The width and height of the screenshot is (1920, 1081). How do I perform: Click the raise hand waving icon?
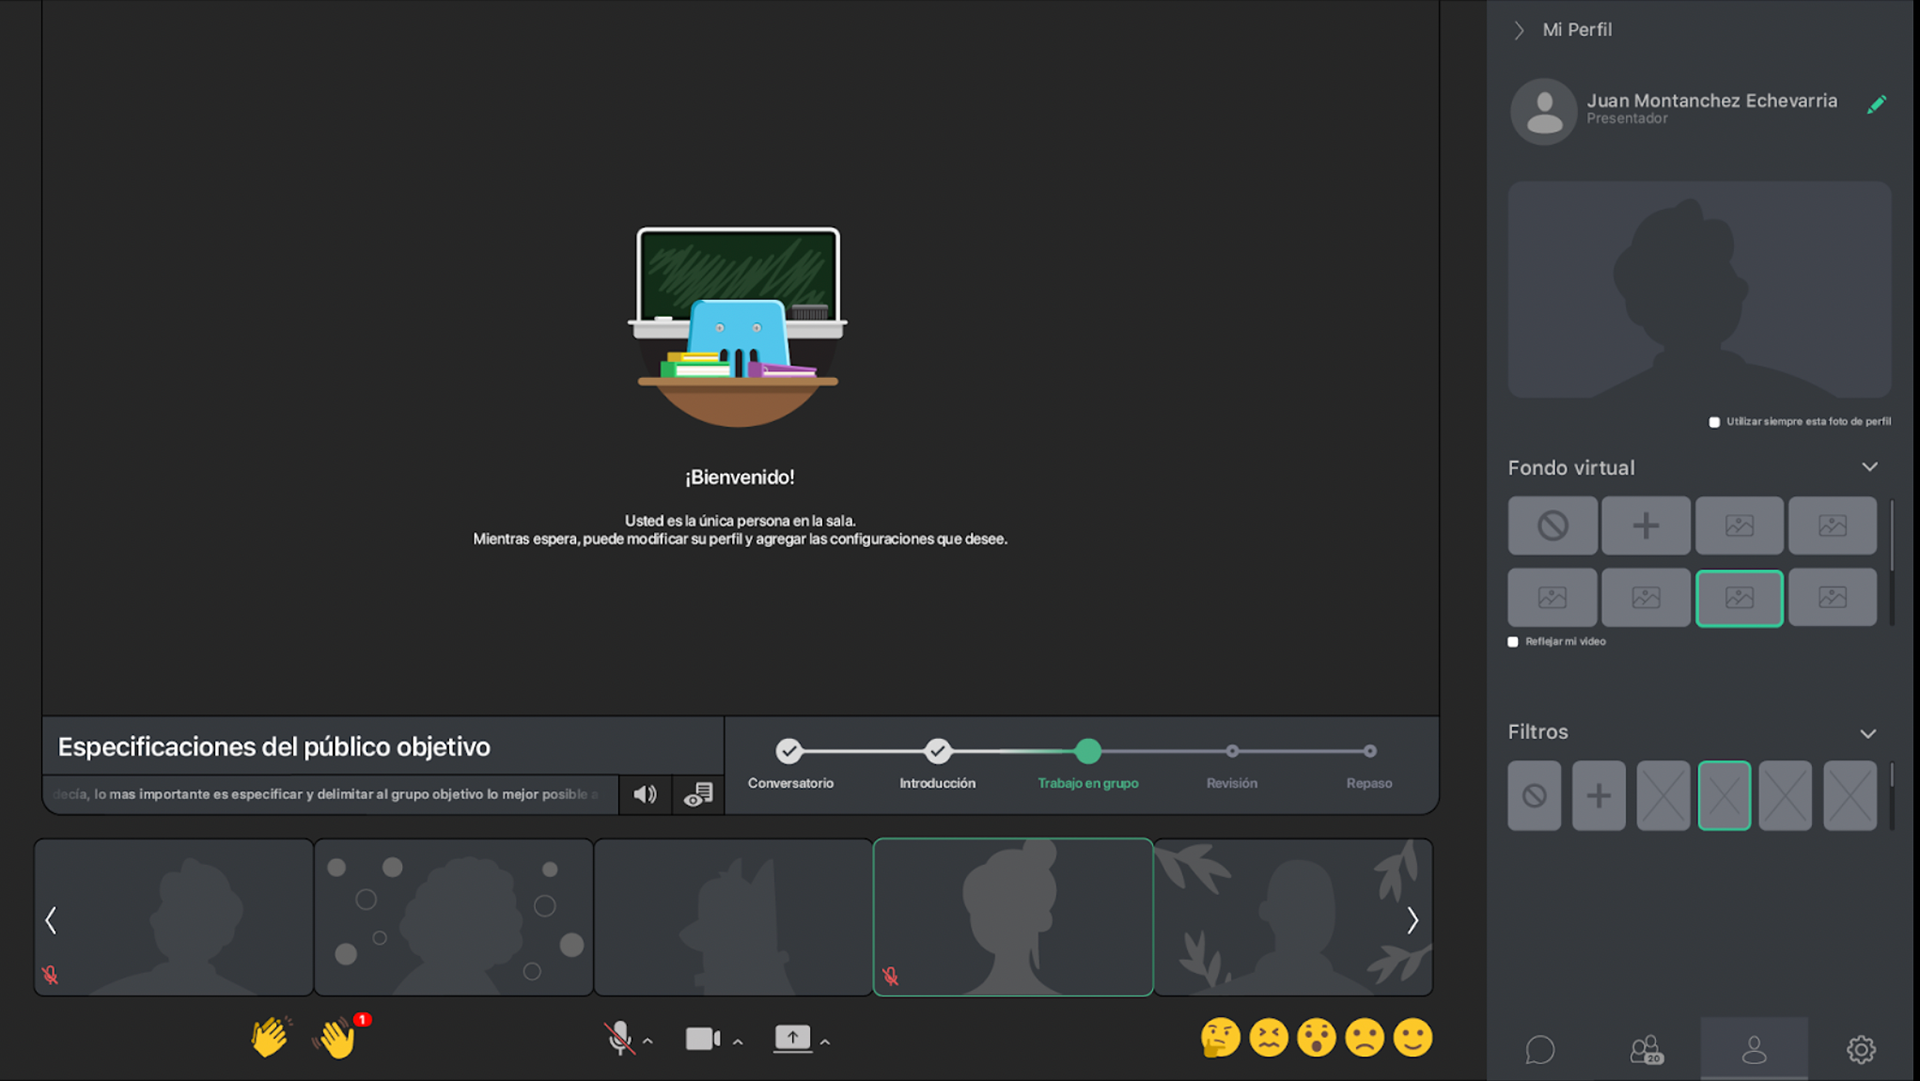coord(337,1039)
